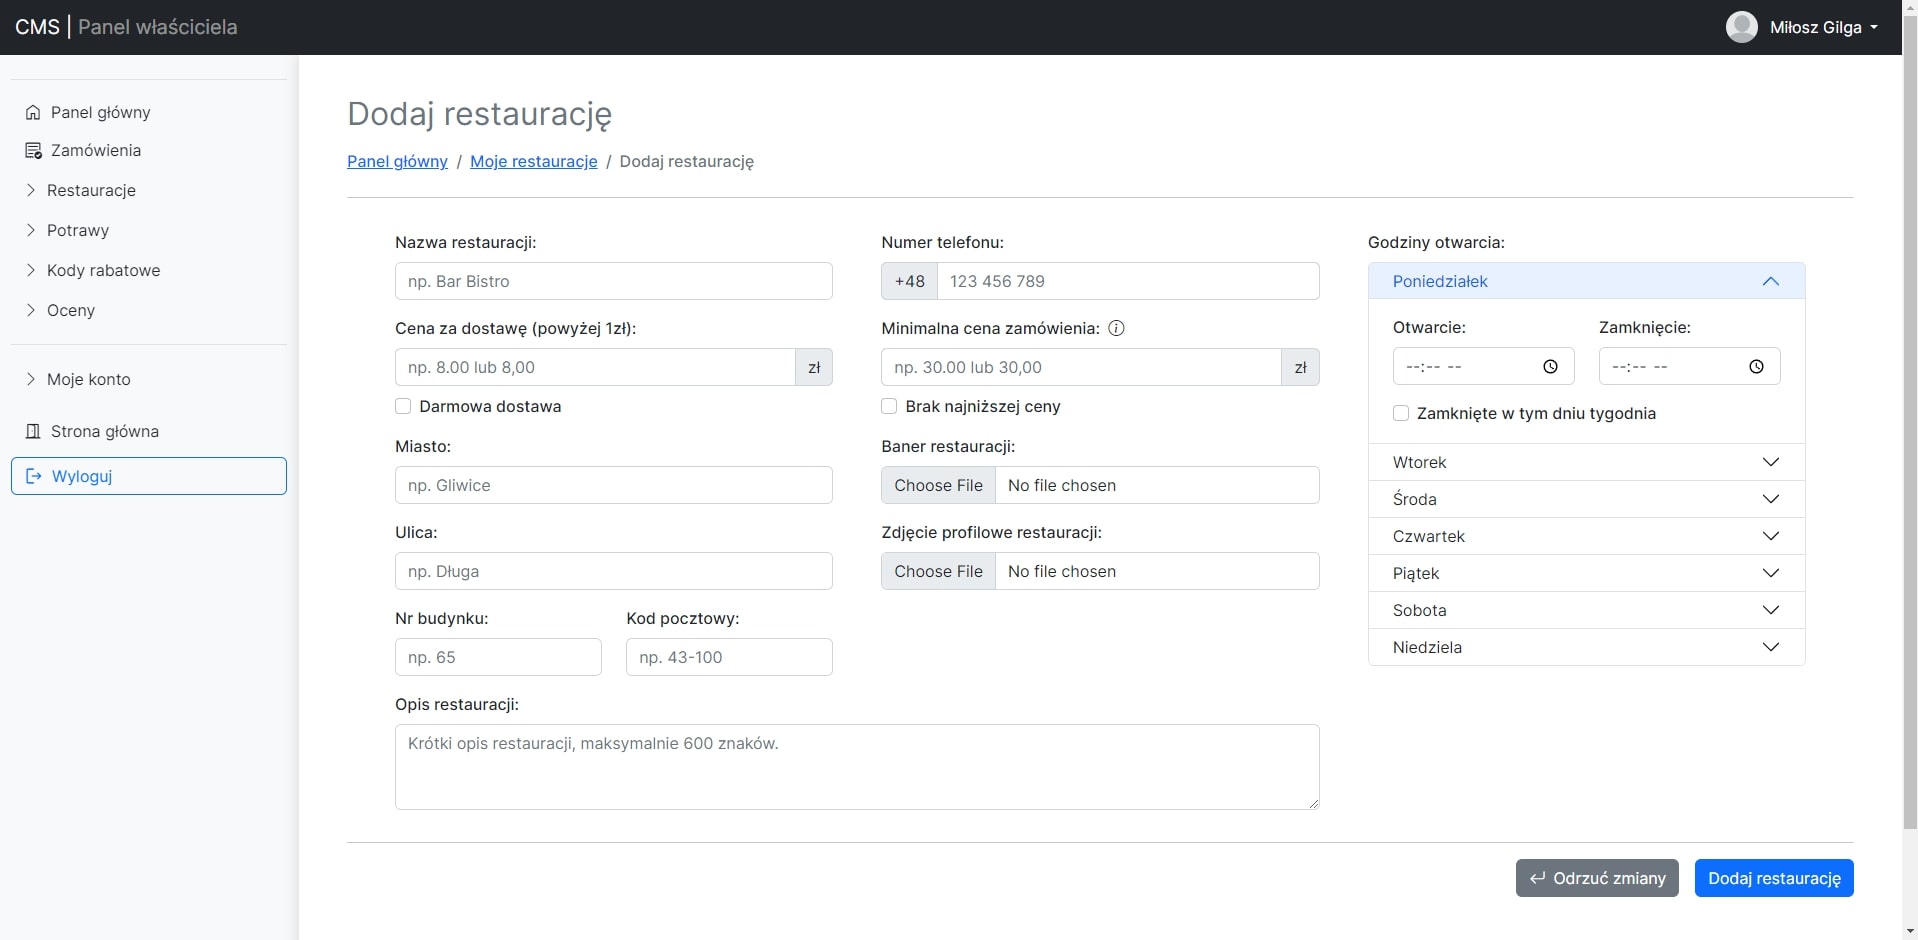The width and height of the screenshot is (1918, 940).
Task: Click the clock icon in the Otwarcie time field
Action: click(x=1550, y=367)
